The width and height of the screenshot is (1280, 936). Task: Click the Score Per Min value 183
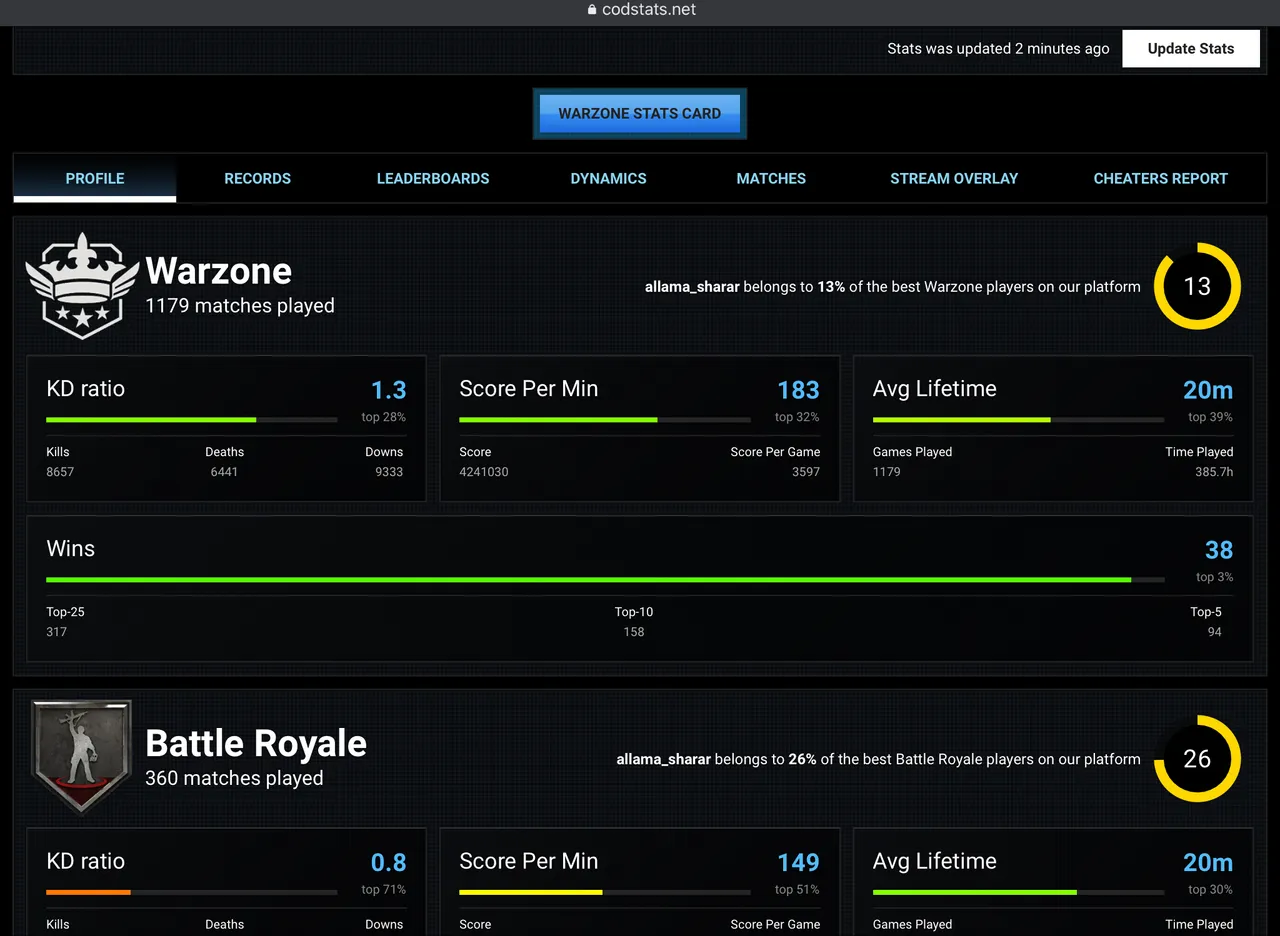[x=798, y=390]
